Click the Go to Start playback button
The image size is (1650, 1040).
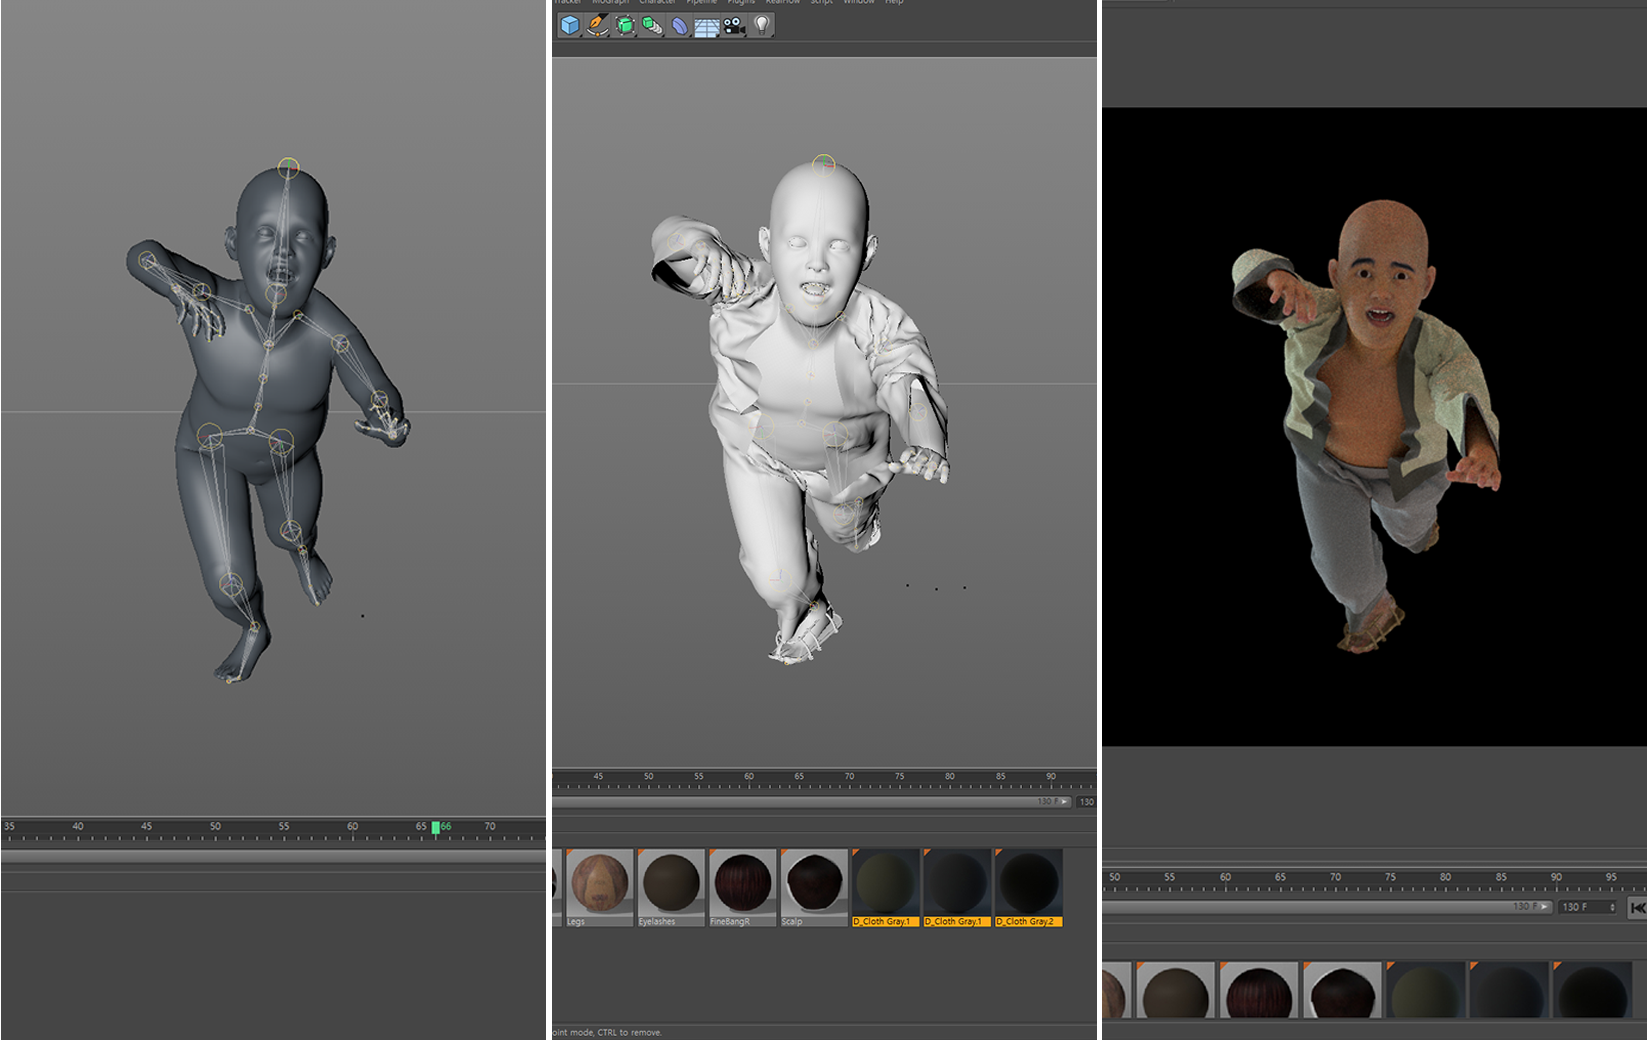[x=1637, y=907]
